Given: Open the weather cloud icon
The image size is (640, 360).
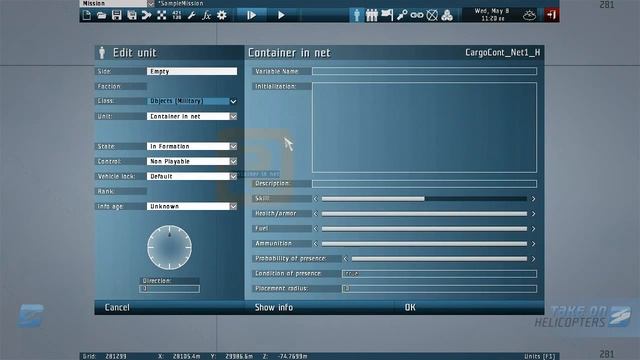Looking at the screenshot, I should [x=529, y=16].
